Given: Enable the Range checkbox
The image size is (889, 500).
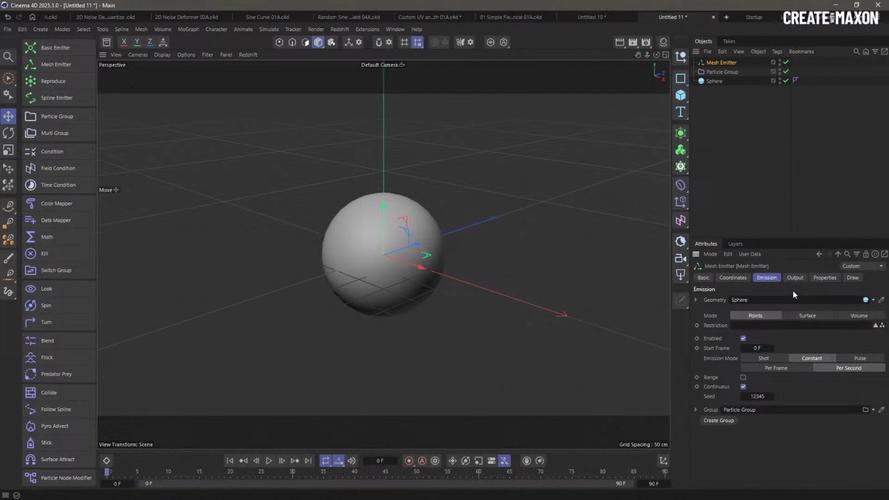Looking at the screenshot, I should tap(743, 377).
